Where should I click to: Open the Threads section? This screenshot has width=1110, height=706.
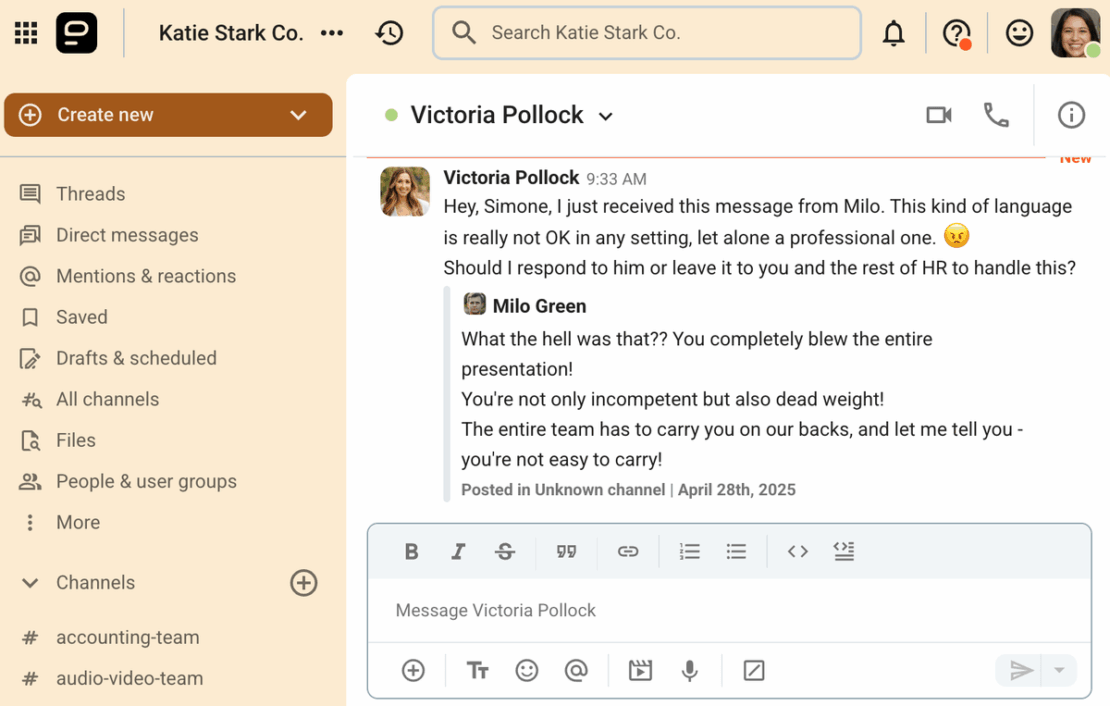91,193
